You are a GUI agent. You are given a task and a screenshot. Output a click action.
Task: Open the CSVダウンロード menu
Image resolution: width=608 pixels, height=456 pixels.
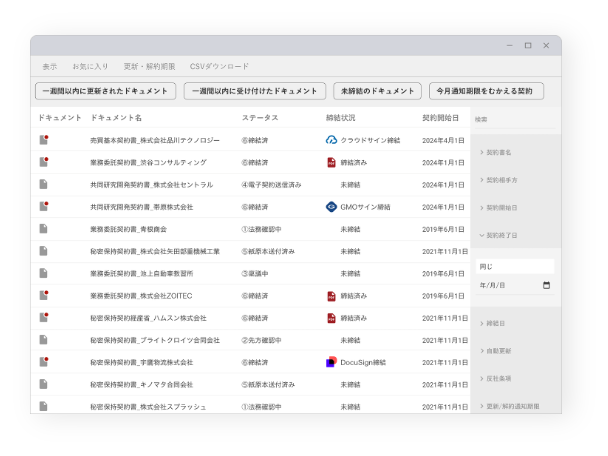pos(219,67)
